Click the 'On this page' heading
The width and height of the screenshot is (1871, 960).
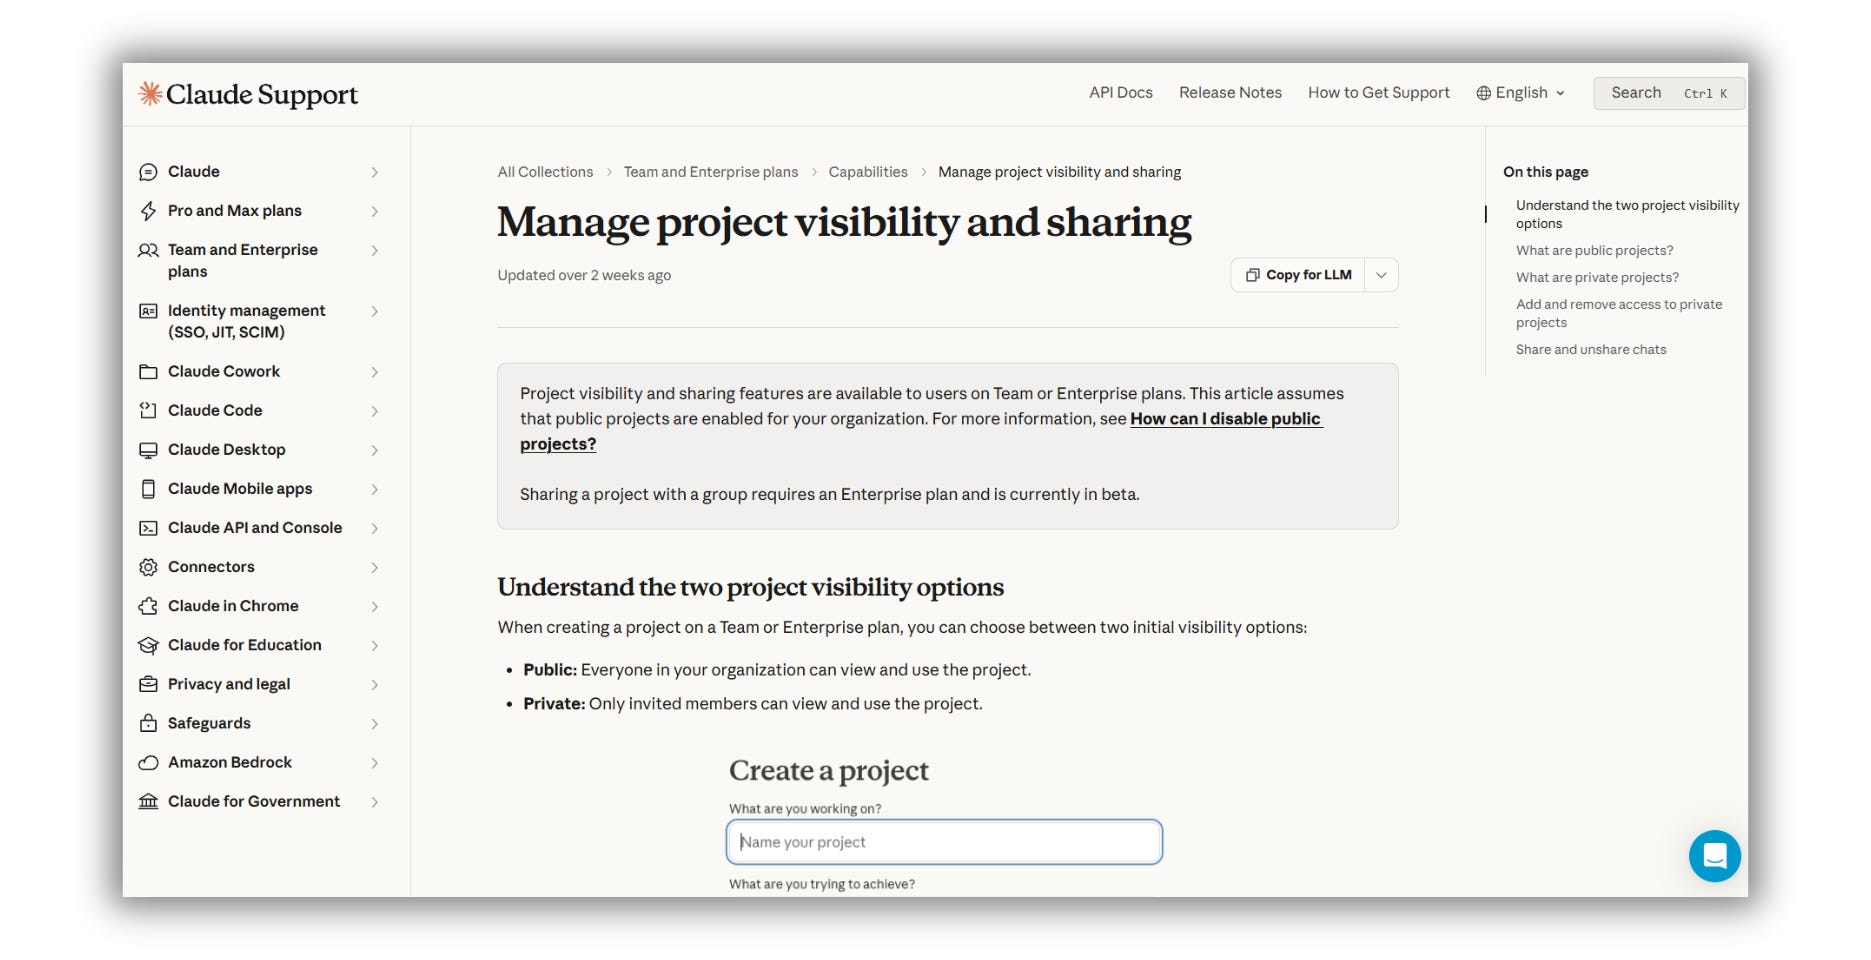click(1545, 172)
